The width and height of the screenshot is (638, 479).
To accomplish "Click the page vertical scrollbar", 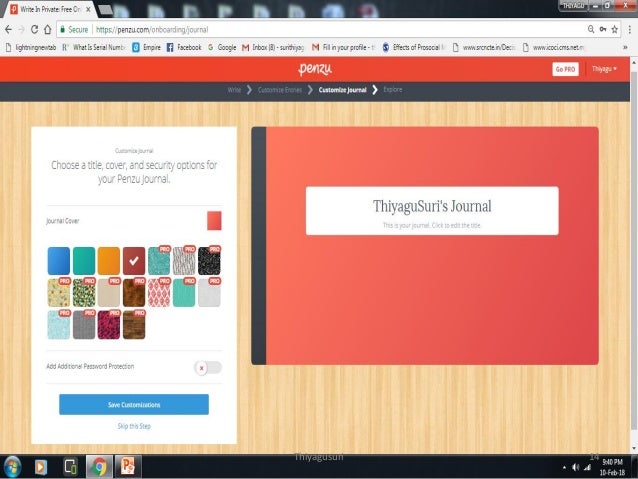I will (x=634, y=250).
